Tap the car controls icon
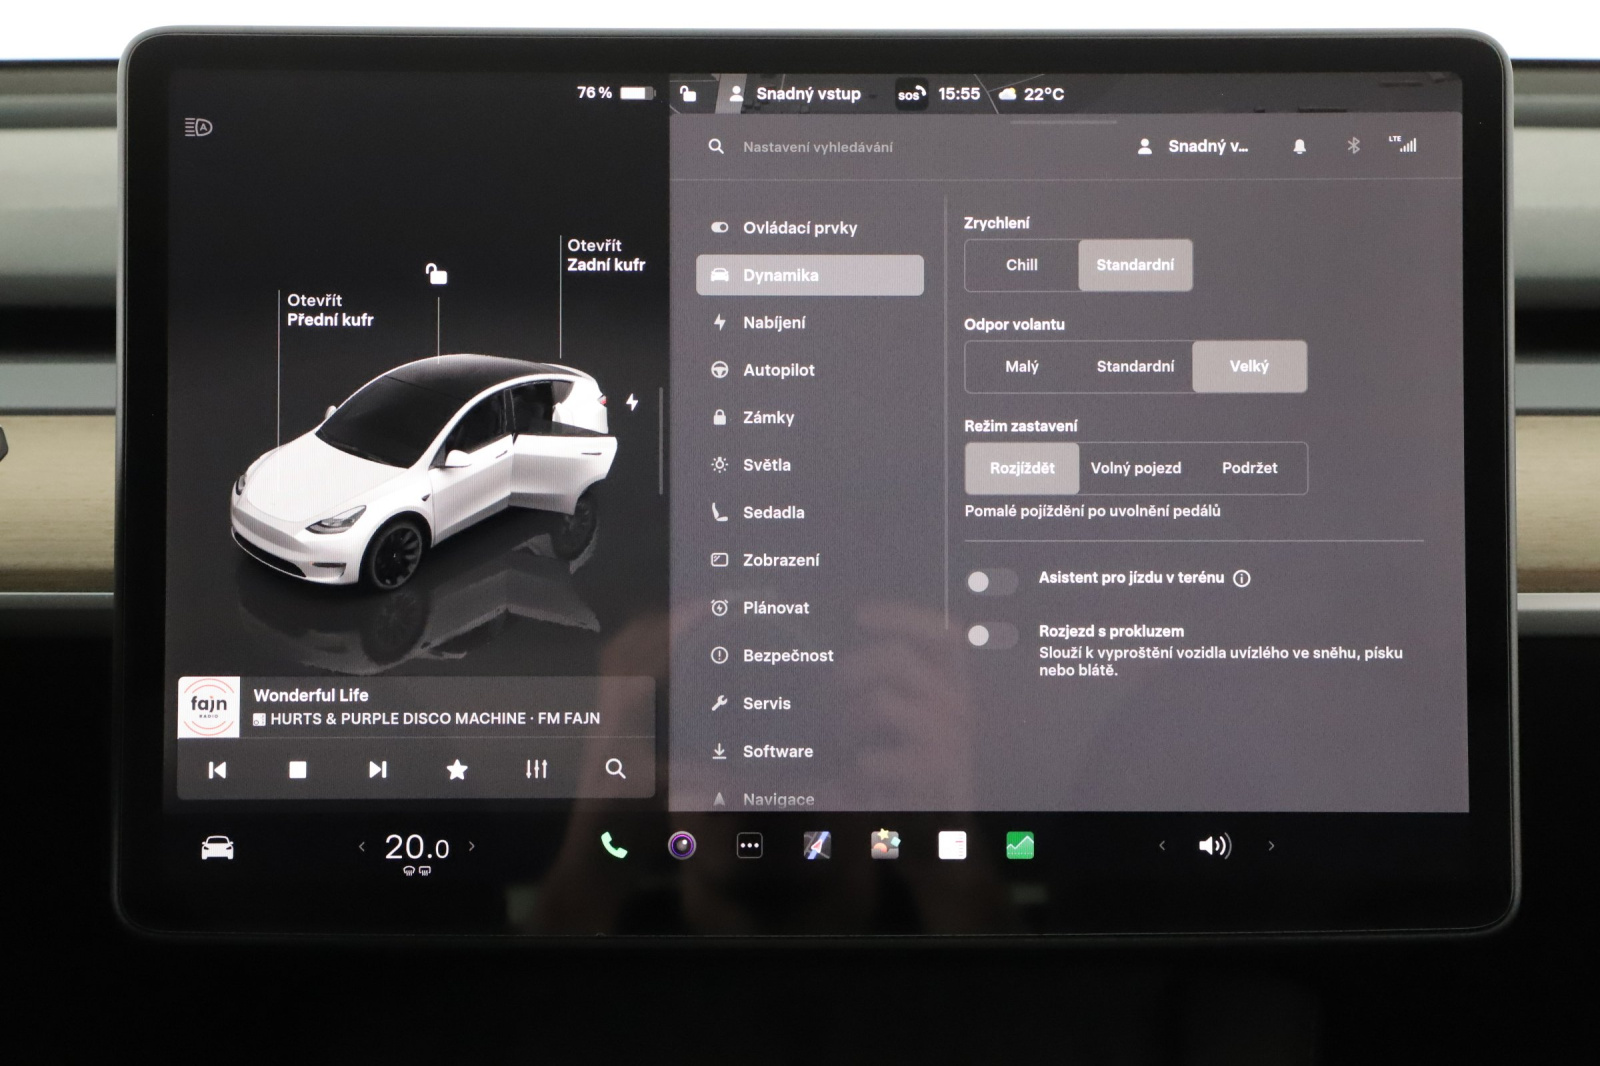 (x=217, y=848)
